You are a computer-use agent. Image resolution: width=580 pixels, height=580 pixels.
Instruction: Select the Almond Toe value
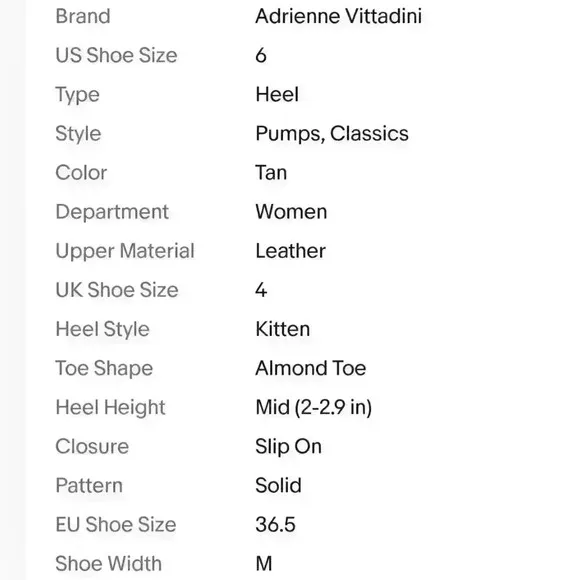(311, 368)
